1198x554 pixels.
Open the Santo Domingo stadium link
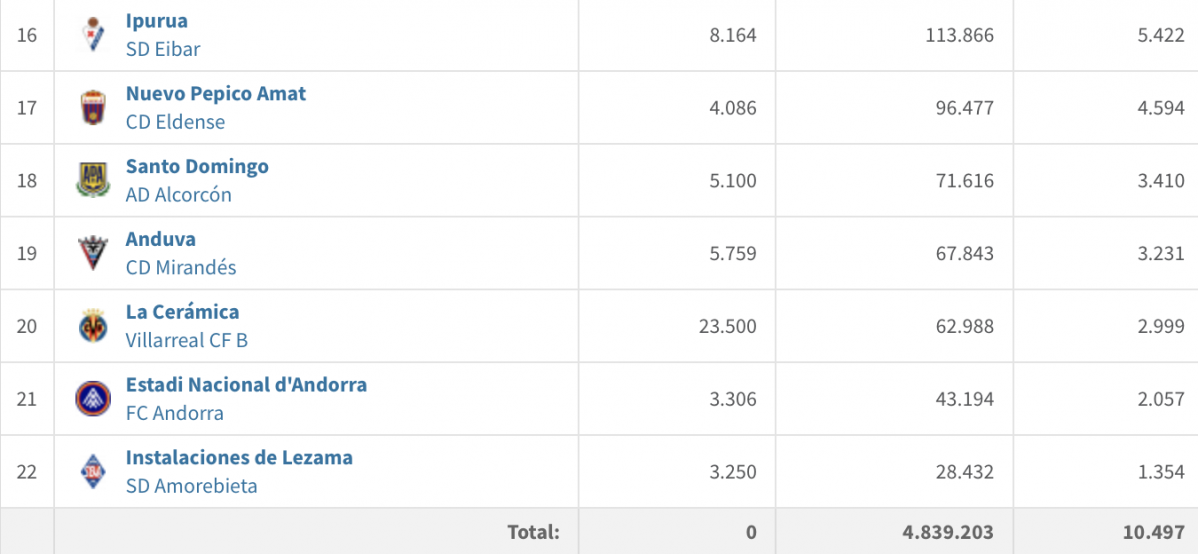tap(197, 166)
